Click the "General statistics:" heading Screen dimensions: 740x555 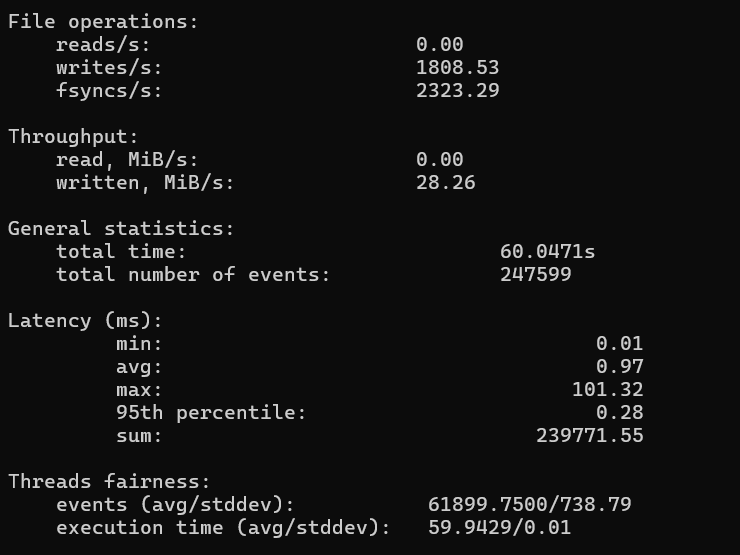pyautogui.click(x=121, y=229)
